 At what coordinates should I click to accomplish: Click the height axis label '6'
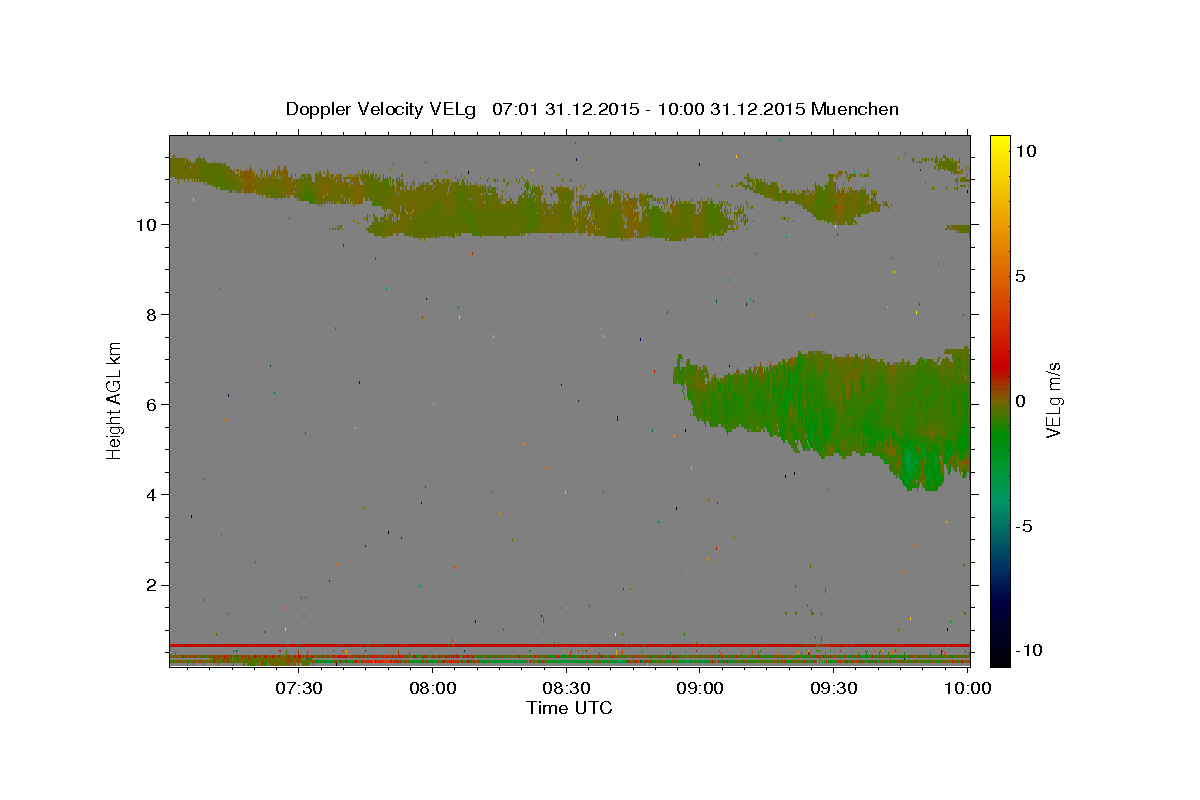(152, 404)
